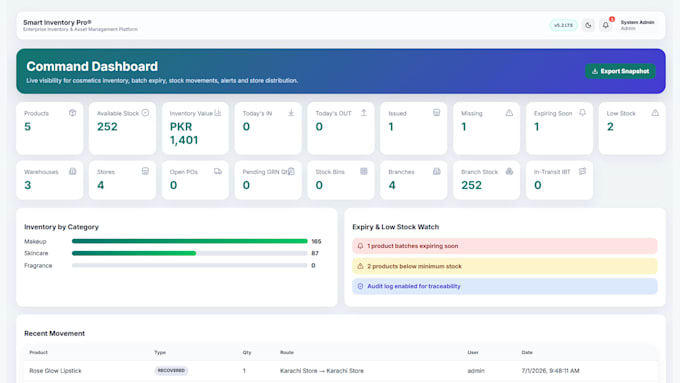The height and width of the screenshot is (383, 680).
Task: Open the '1 product batches expiring soon' alert
Action: point(505,246)
